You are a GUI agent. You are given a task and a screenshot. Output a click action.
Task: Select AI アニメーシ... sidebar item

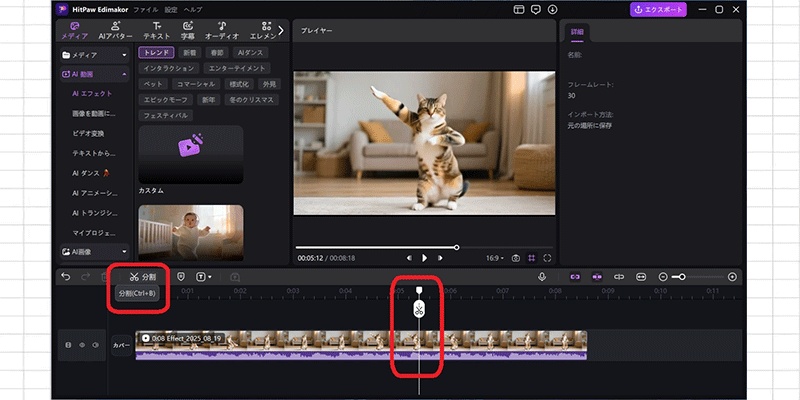pyautogui.click(x=94, y=193)
